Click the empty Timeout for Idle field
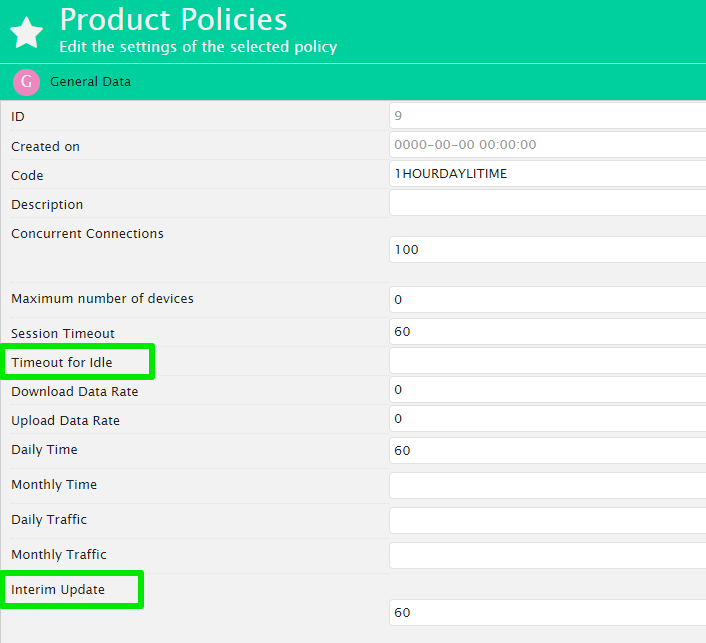This screenshot has width=706, height=643. 547,361
